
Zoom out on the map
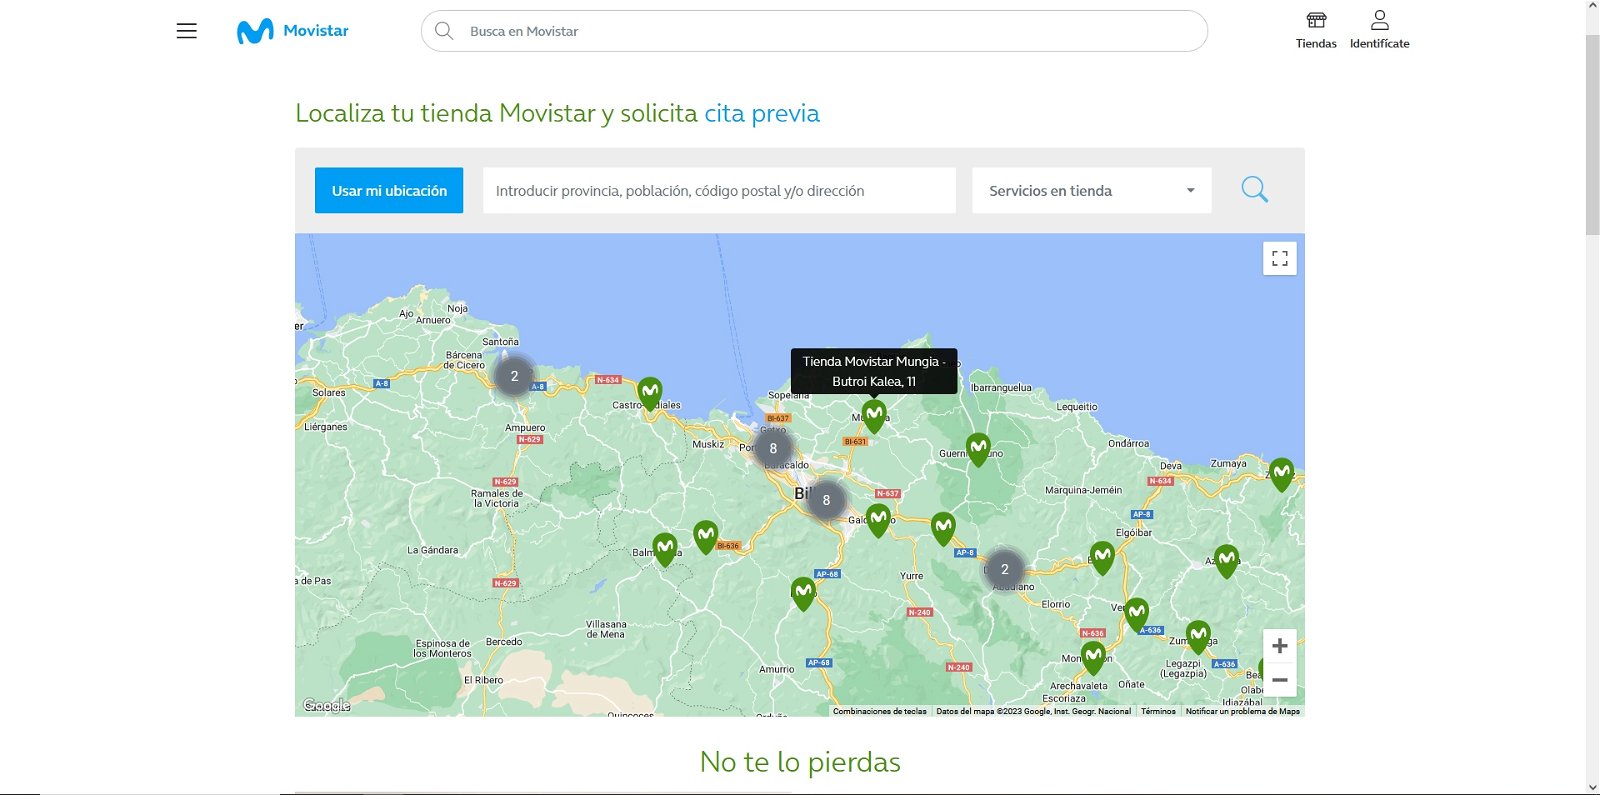click(1279, 680)
